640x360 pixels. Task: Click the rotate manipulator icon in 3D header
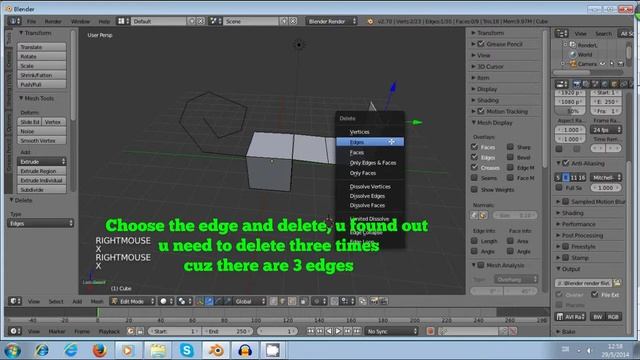[219, 301]
